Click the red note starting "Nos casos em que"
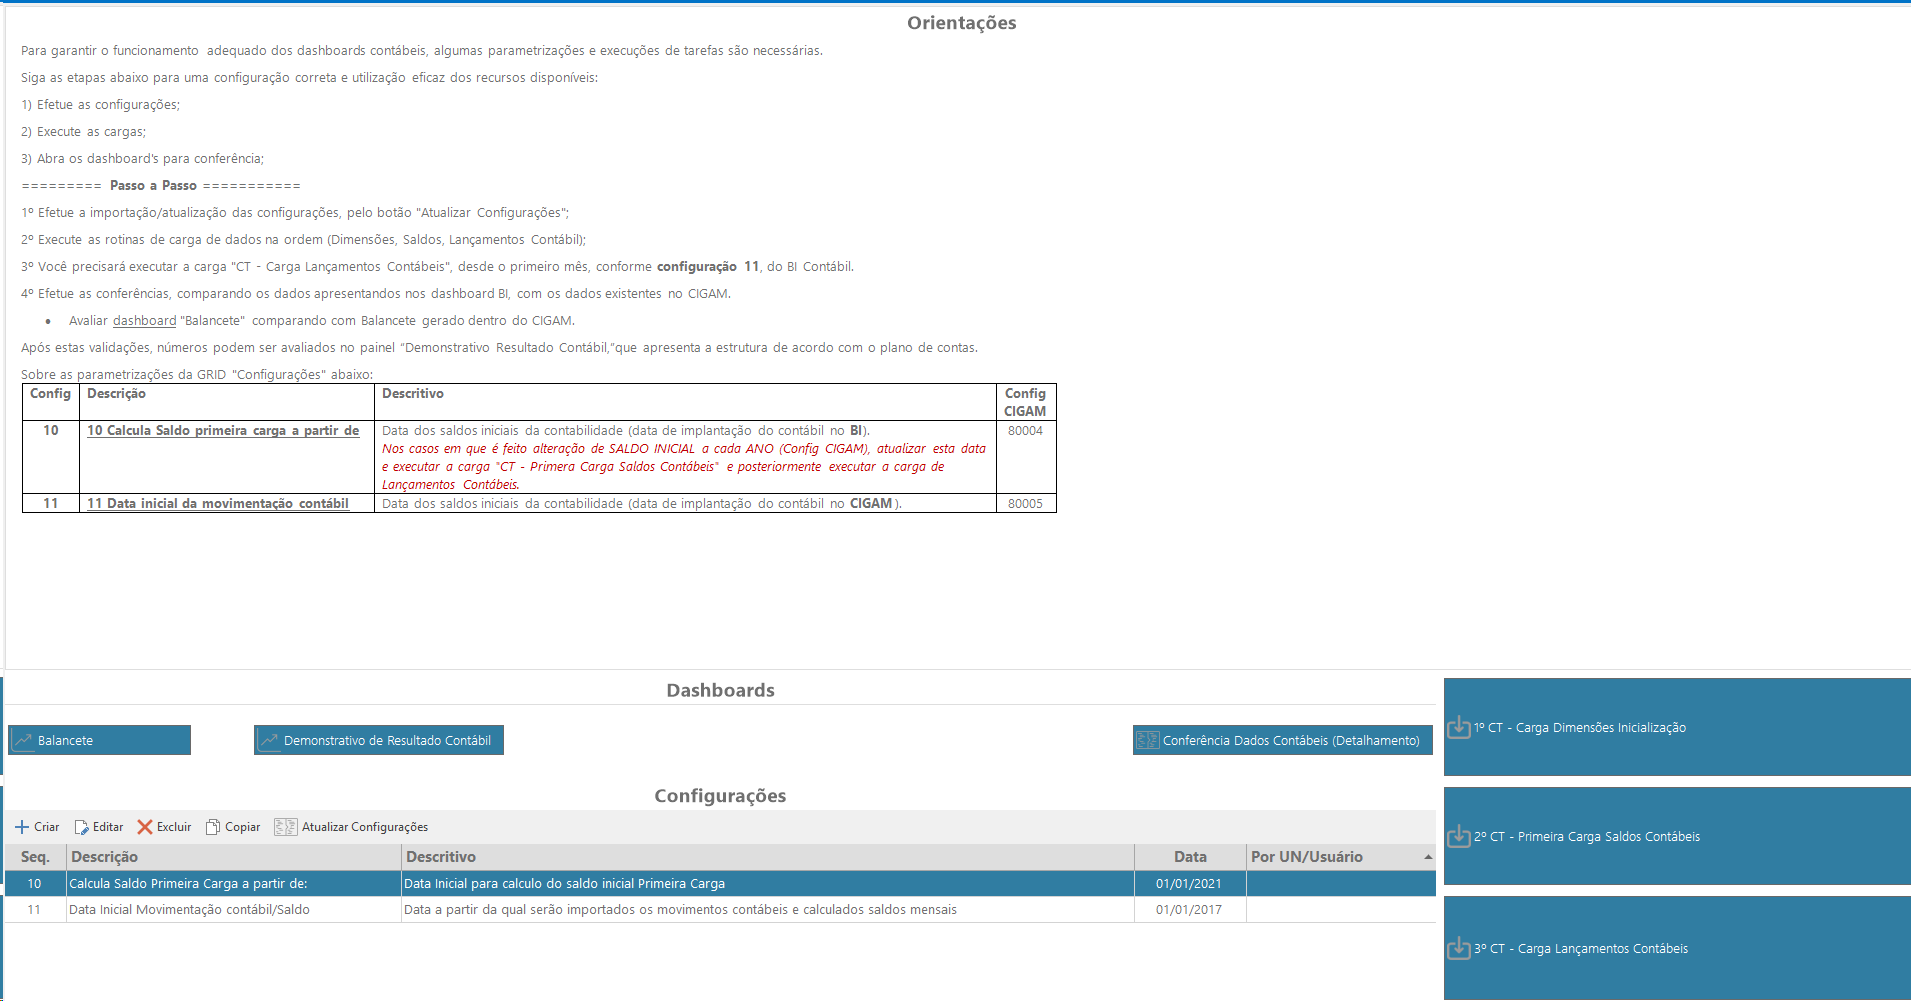Image resolution: width=1911 pixels, height=1001 pixels. [x=684, y=467]
